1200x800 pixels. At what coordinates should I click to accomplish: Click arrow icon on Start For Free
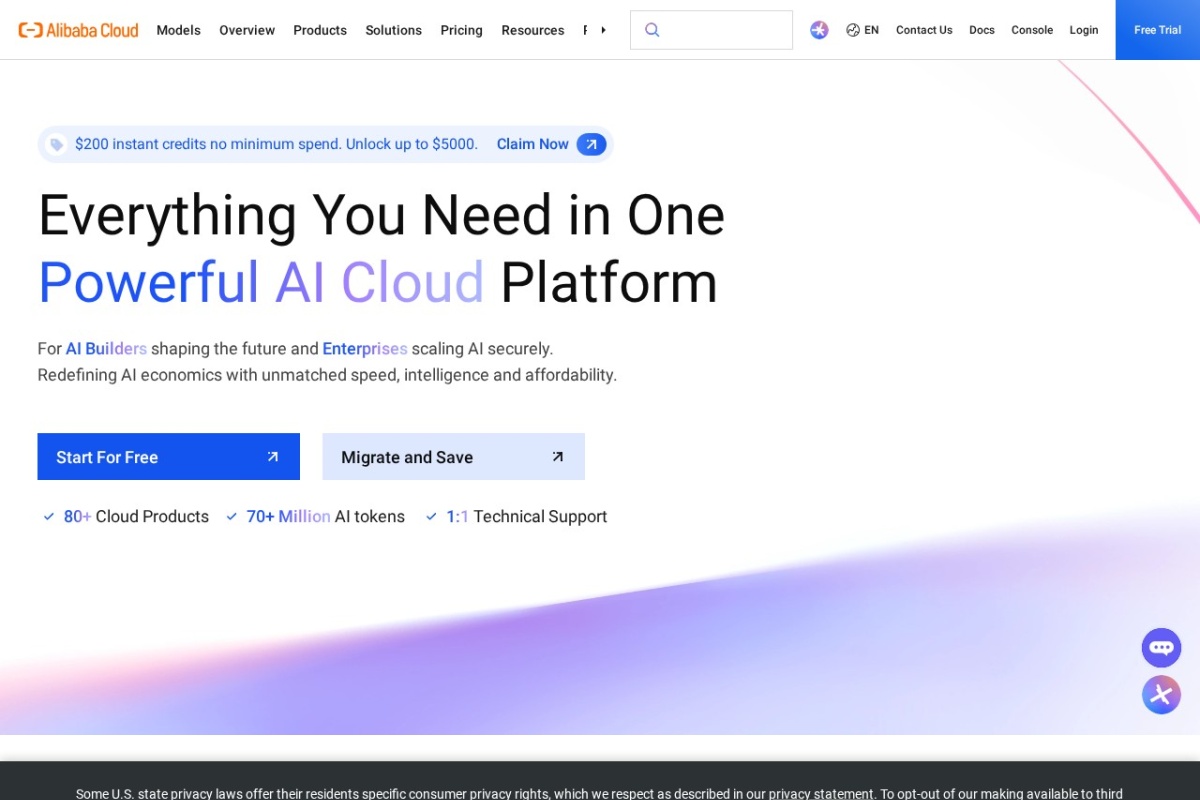point(272,457)
